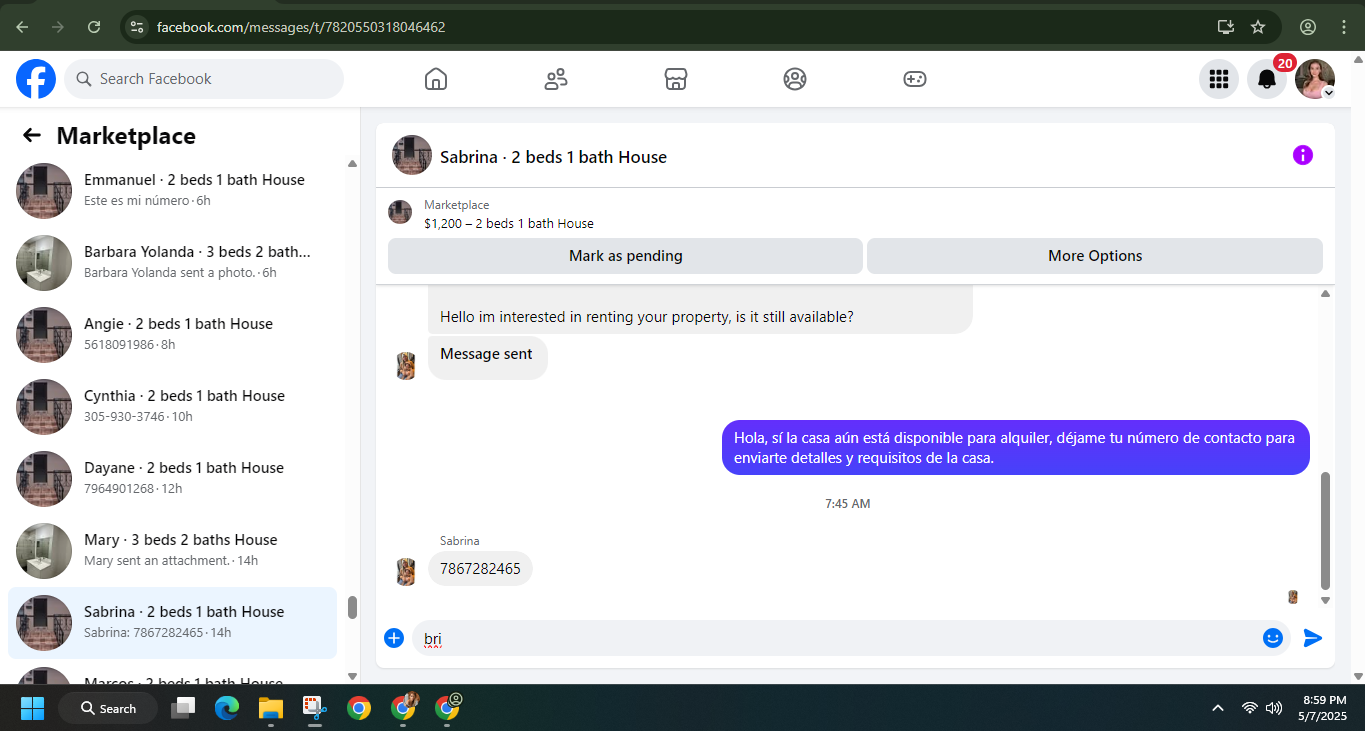Open Dayane's 2 beds 1 bath conversation
Image resolution: width=1365 pixels, height=731 pixels.
point(172,478)
